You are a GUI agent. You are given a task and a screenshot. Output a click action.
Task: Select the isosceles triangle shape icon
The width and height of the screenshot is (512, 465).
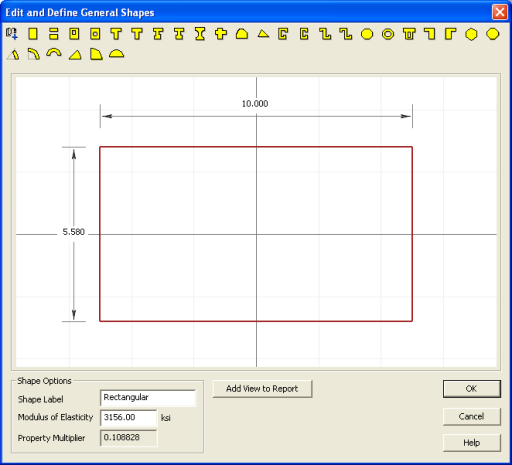coord(263,34)
